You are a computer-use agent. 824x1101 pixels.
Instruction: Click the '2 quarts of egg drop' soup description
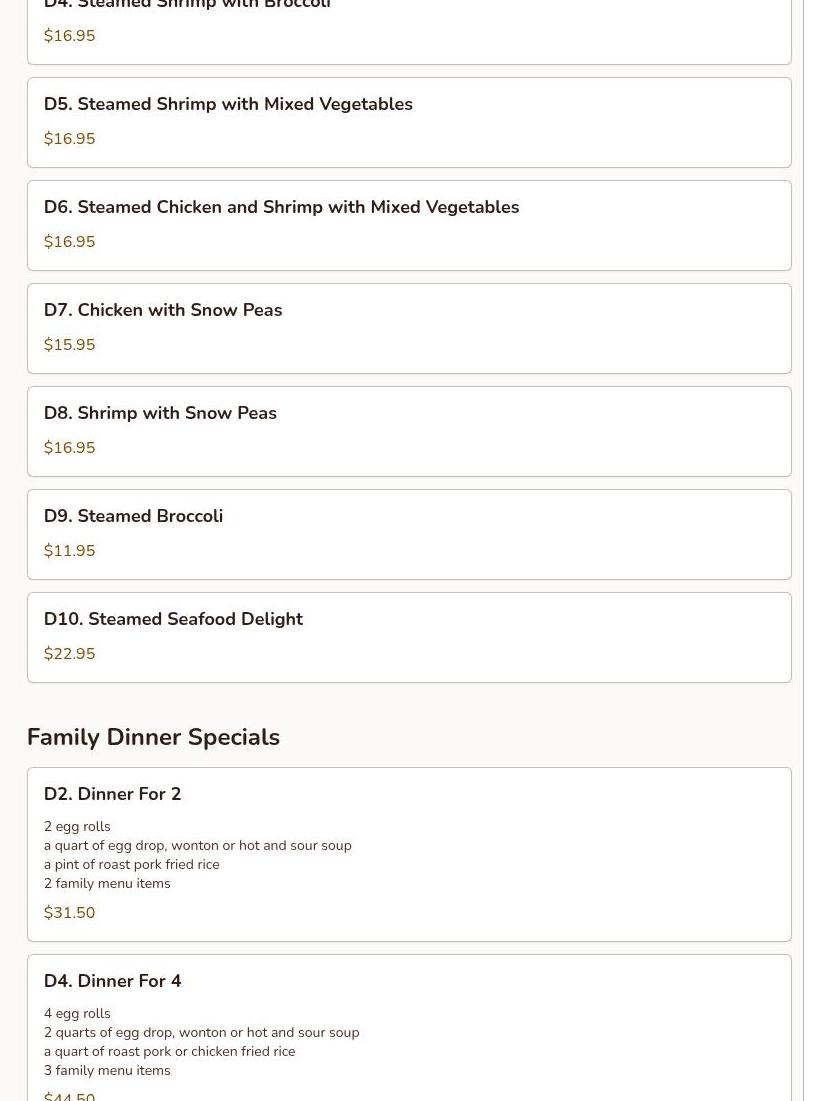201,1033
